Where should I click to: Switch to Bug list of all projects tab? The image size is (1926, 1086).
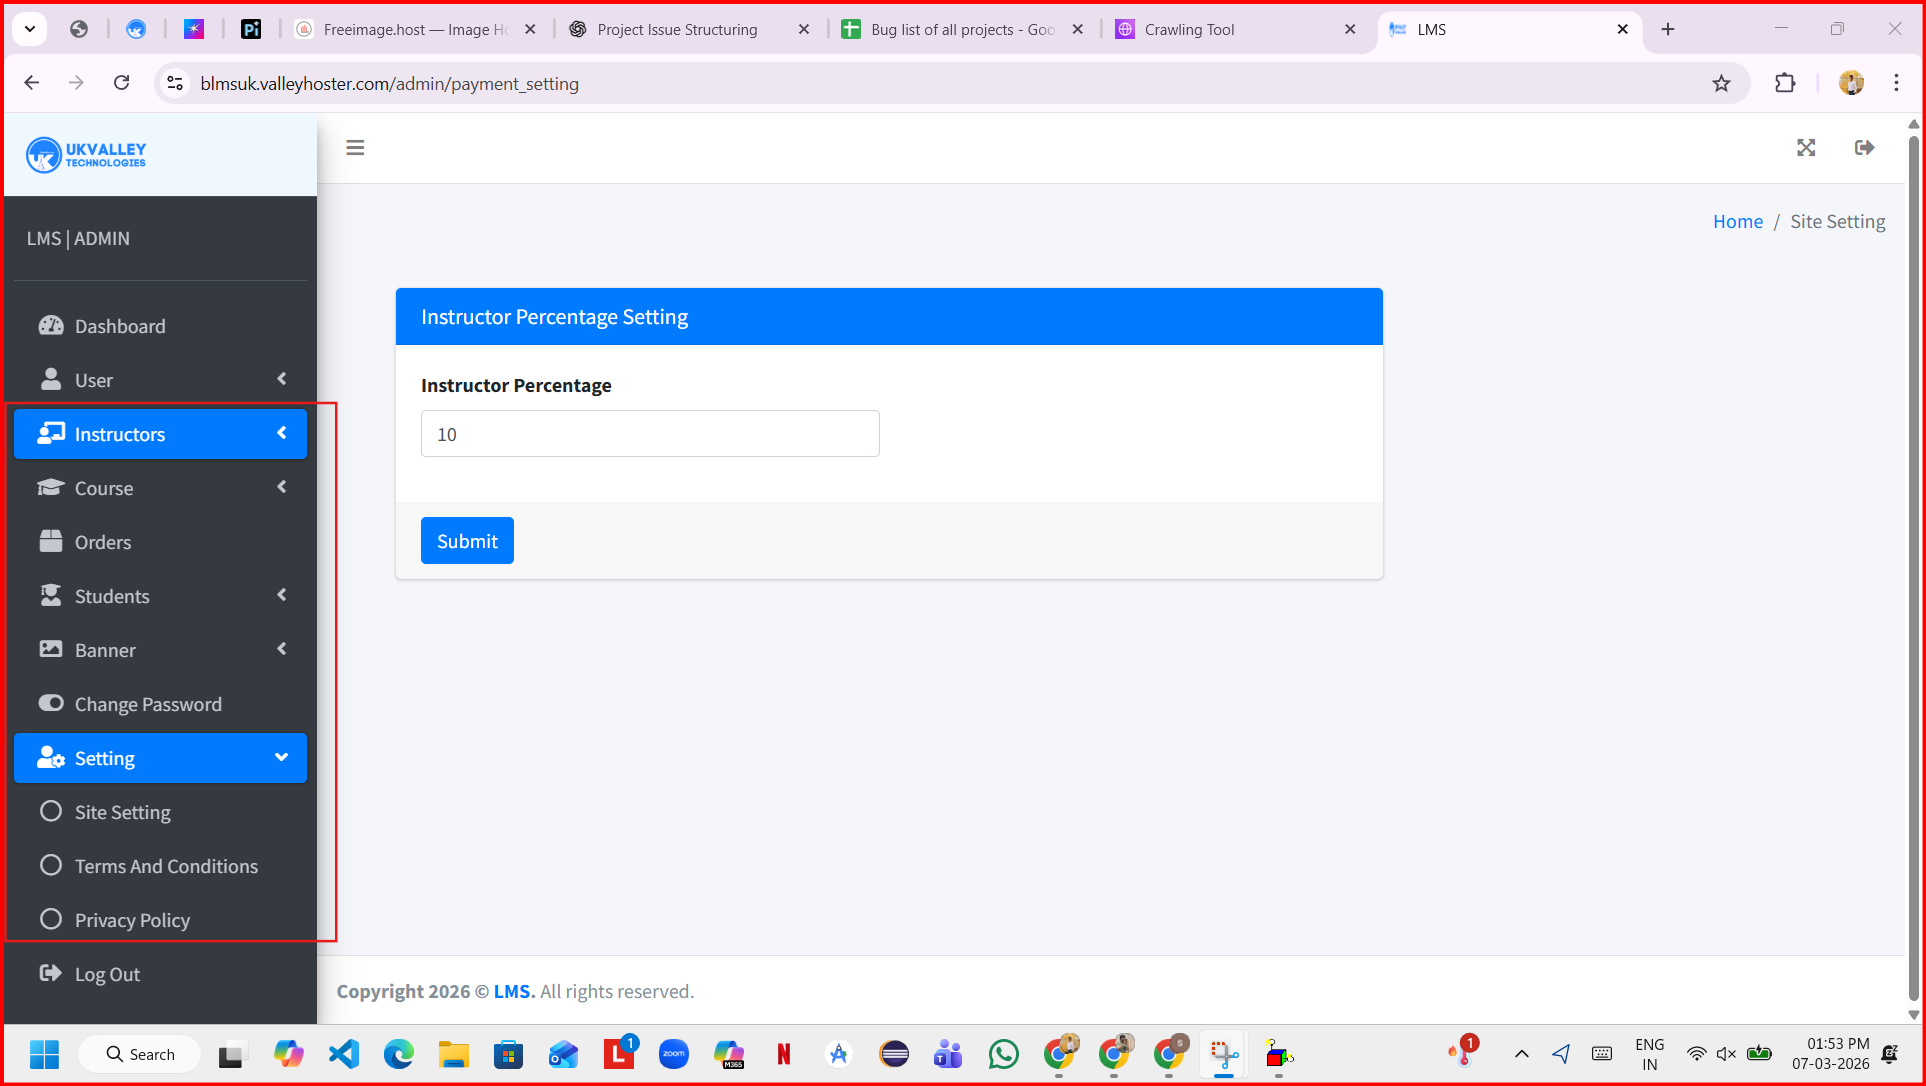[x=962, y=29]
